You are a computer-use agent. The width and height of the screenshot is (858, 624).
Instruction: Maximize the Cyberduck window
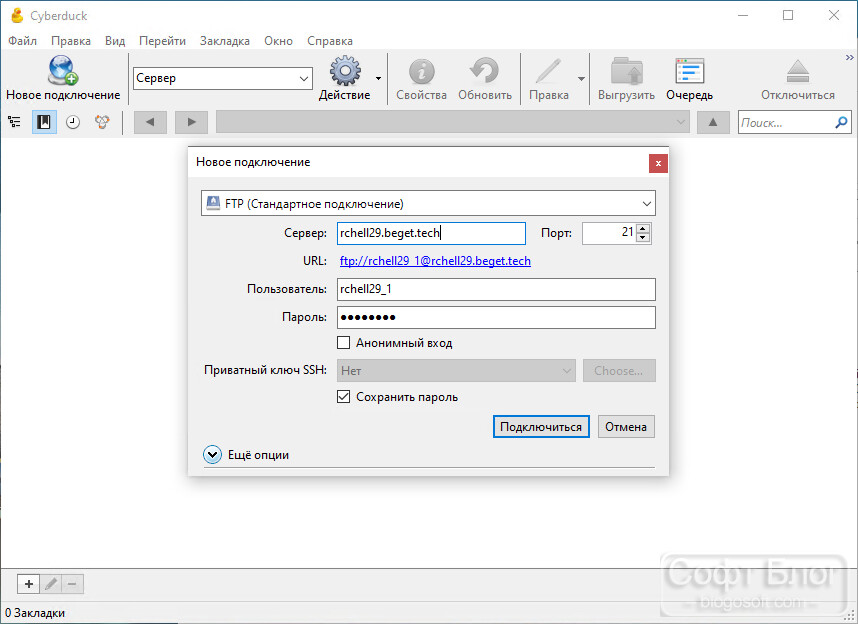pos(788,15)
